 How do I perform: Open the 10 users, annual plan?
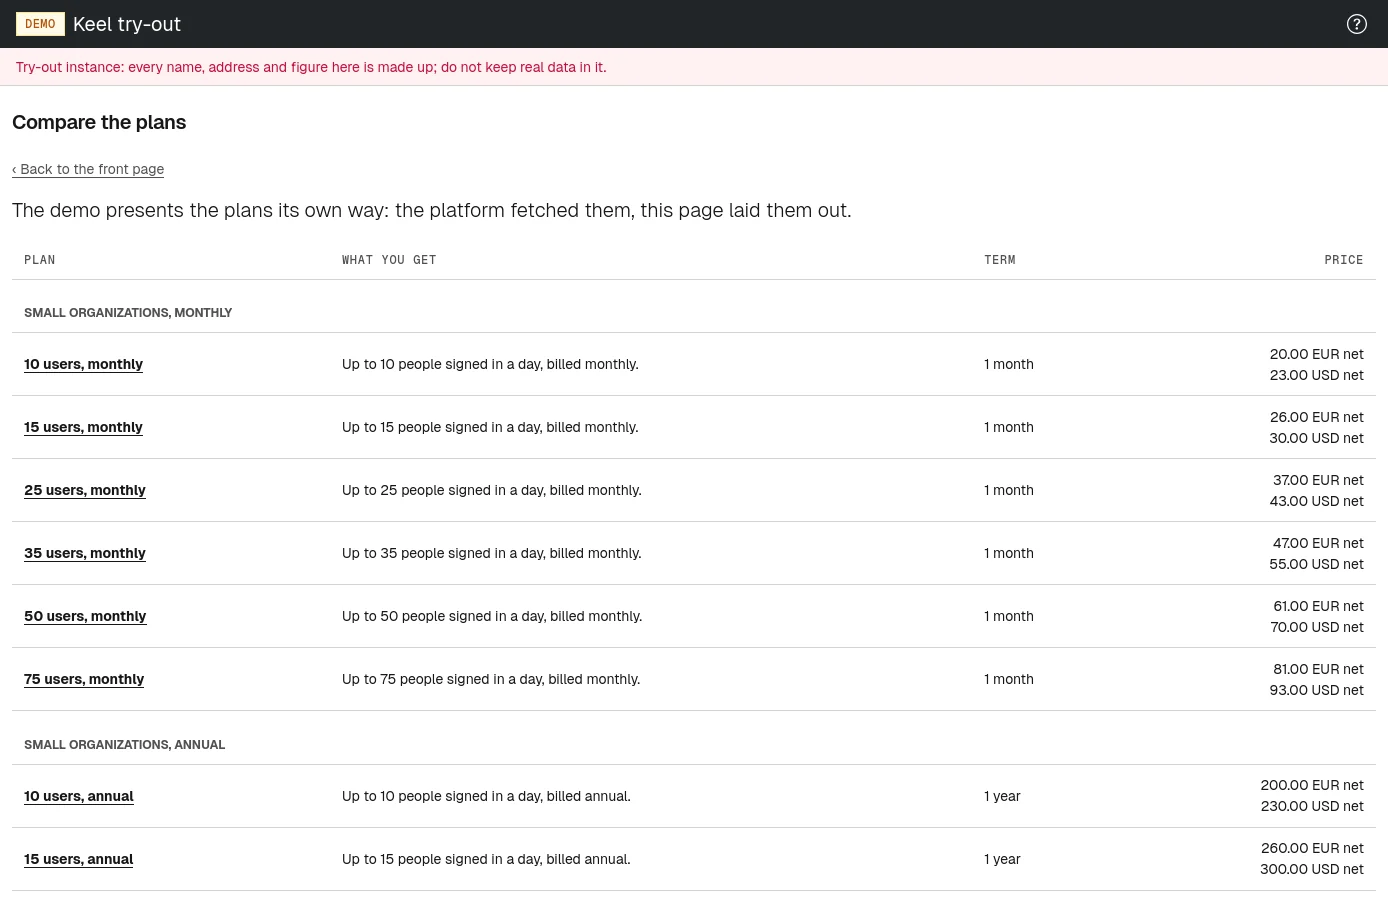pos(79,796)
